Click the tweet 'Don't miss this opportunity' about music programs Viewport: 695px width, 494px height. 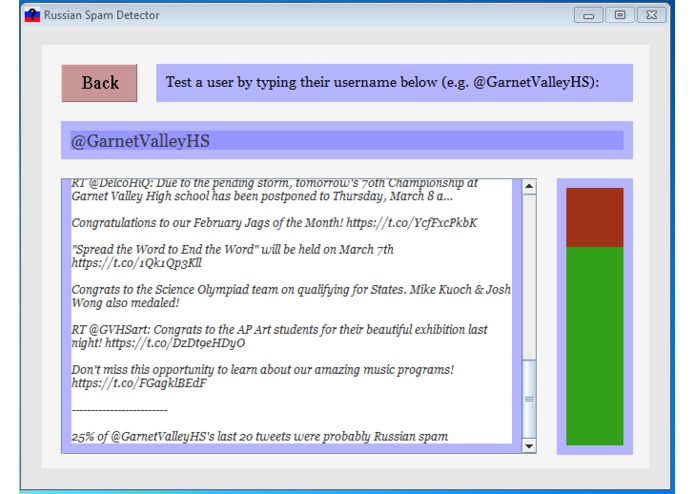point(263,376)
